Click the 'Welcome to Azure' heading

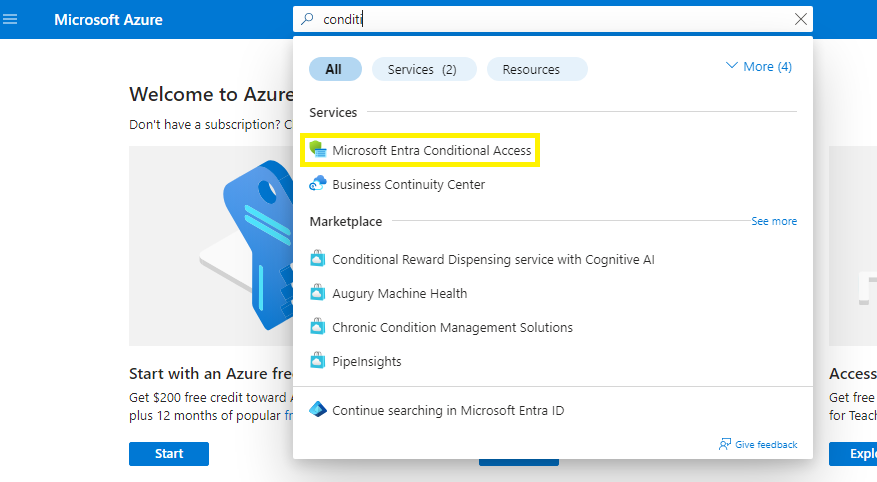211,94
